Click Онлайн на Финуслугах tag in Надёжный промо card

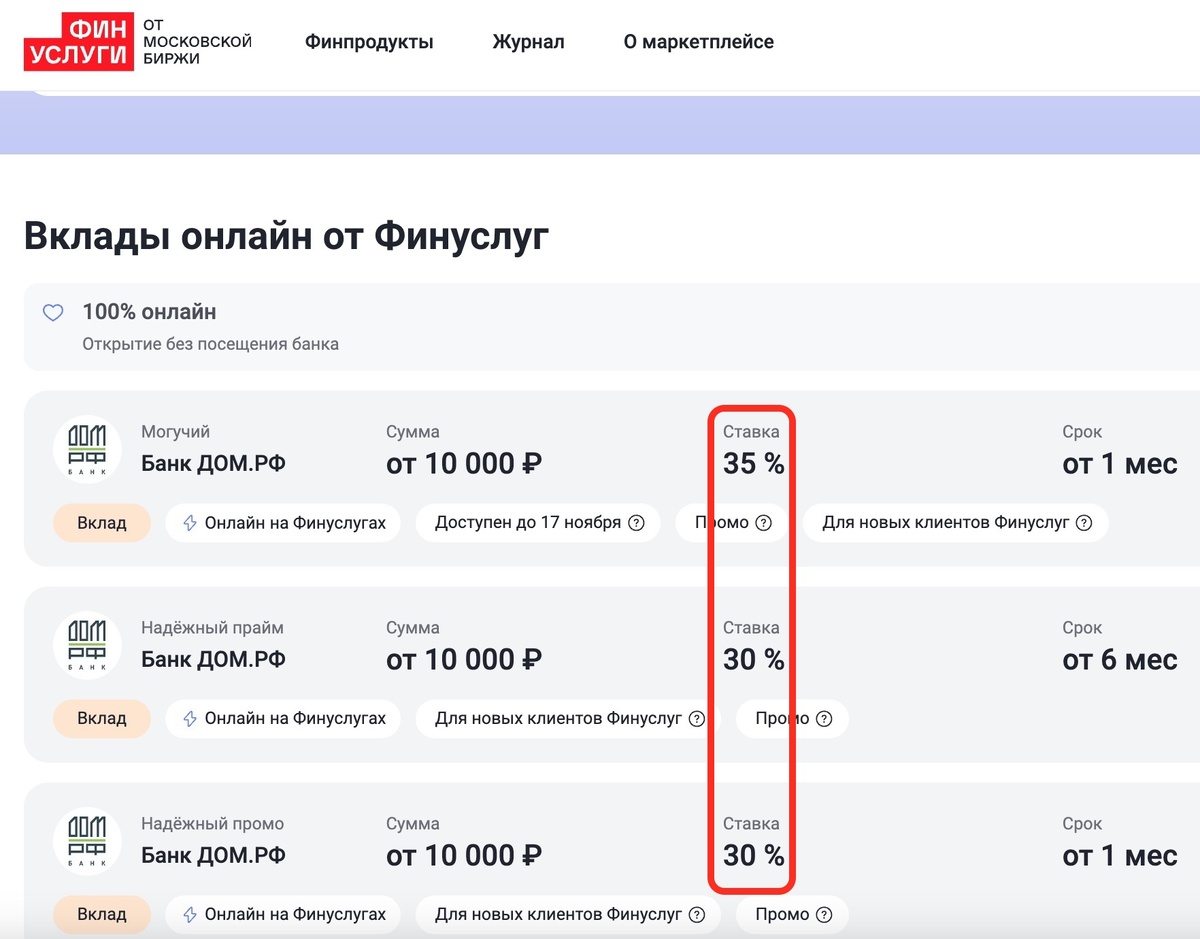[283, 914]
